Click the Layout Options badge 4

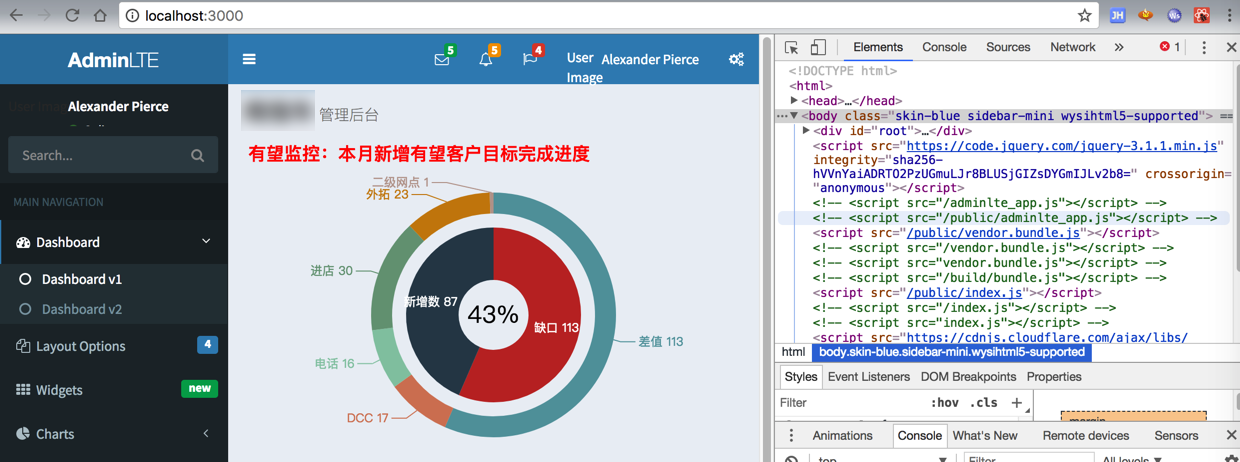click(207, 345)
